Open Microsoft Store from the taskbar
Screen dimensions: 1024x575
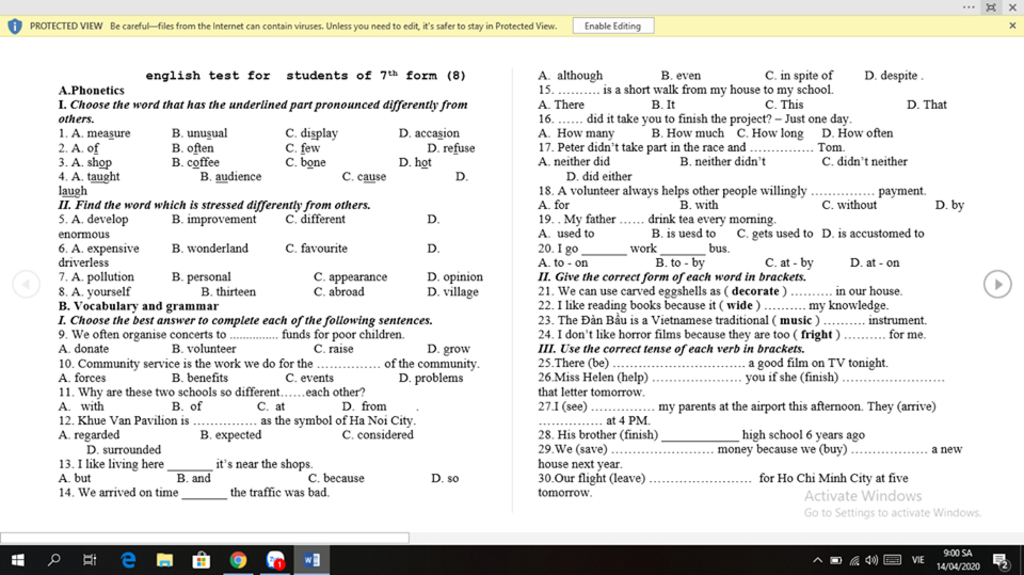click(x=201, y=560)
